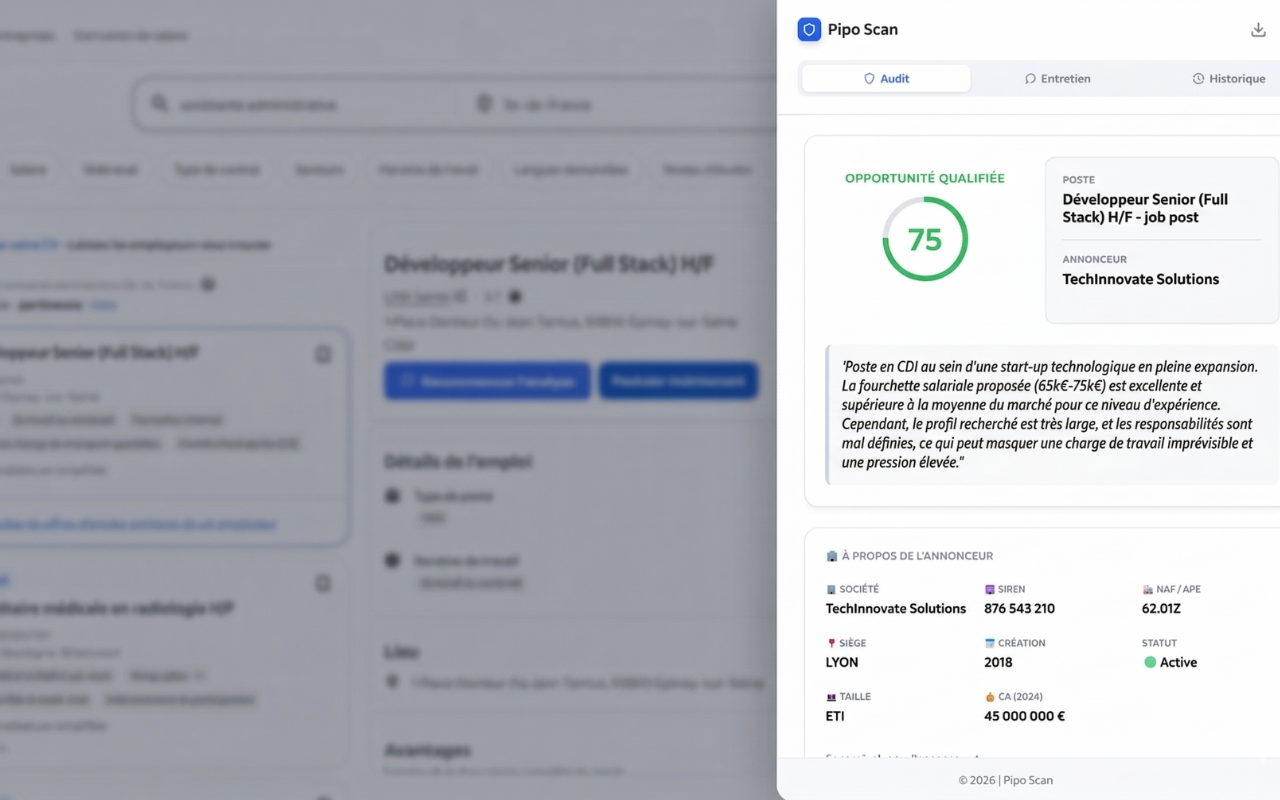This screenshot has width=1280, height=800.
Task: Expand the Horaires de travail filter
Action: 429,170
